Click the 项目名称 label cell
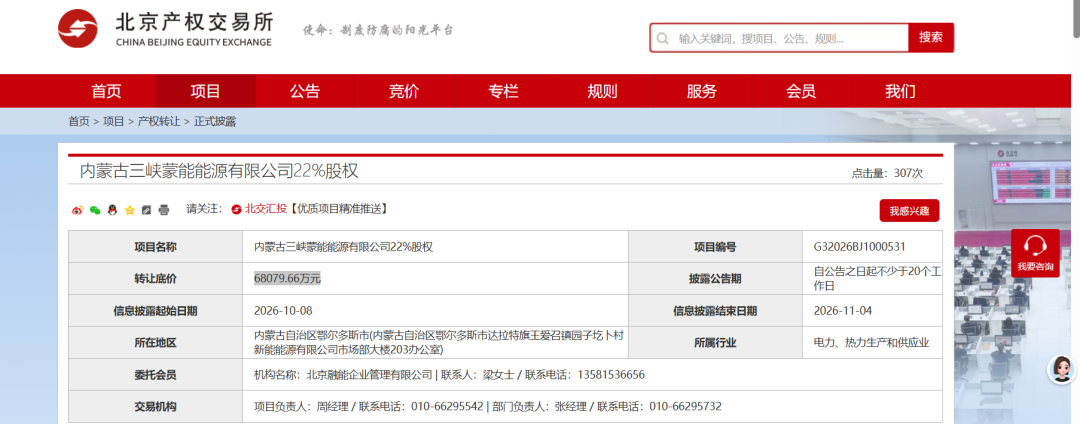This screenshot has height=424, width=1080. coord(156,246)
